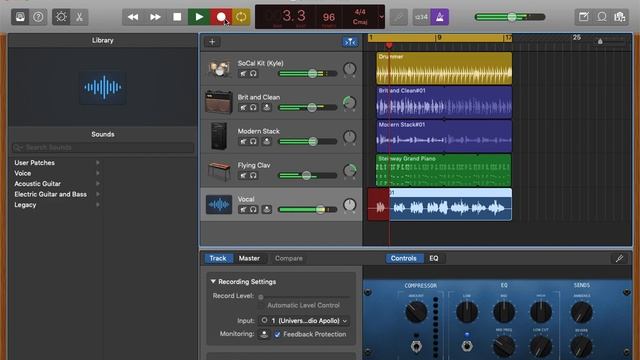Toggle input monitoring on Modern Stack
The image size is (640, 360).
point(267,142)
